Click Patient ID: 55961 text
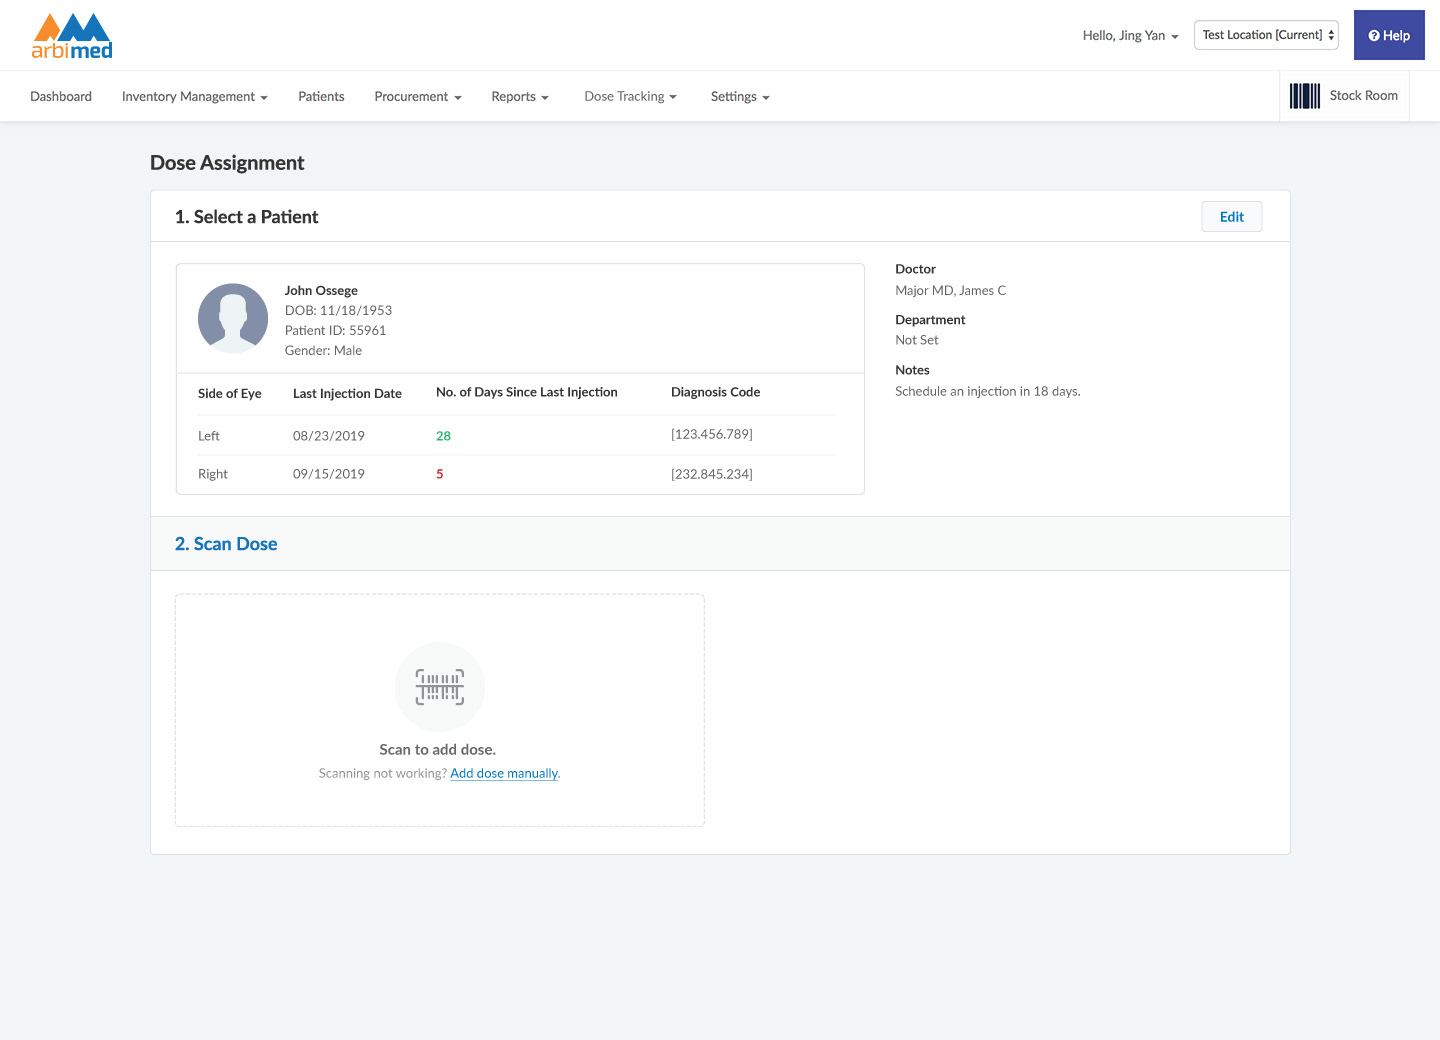1440x1040 pixels. 335,330
